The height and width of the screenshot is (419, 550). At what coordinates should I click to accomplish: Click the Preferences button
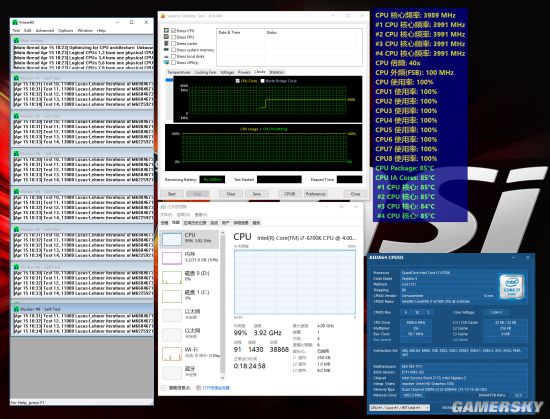pyautogui.click(x=315, y=194)
